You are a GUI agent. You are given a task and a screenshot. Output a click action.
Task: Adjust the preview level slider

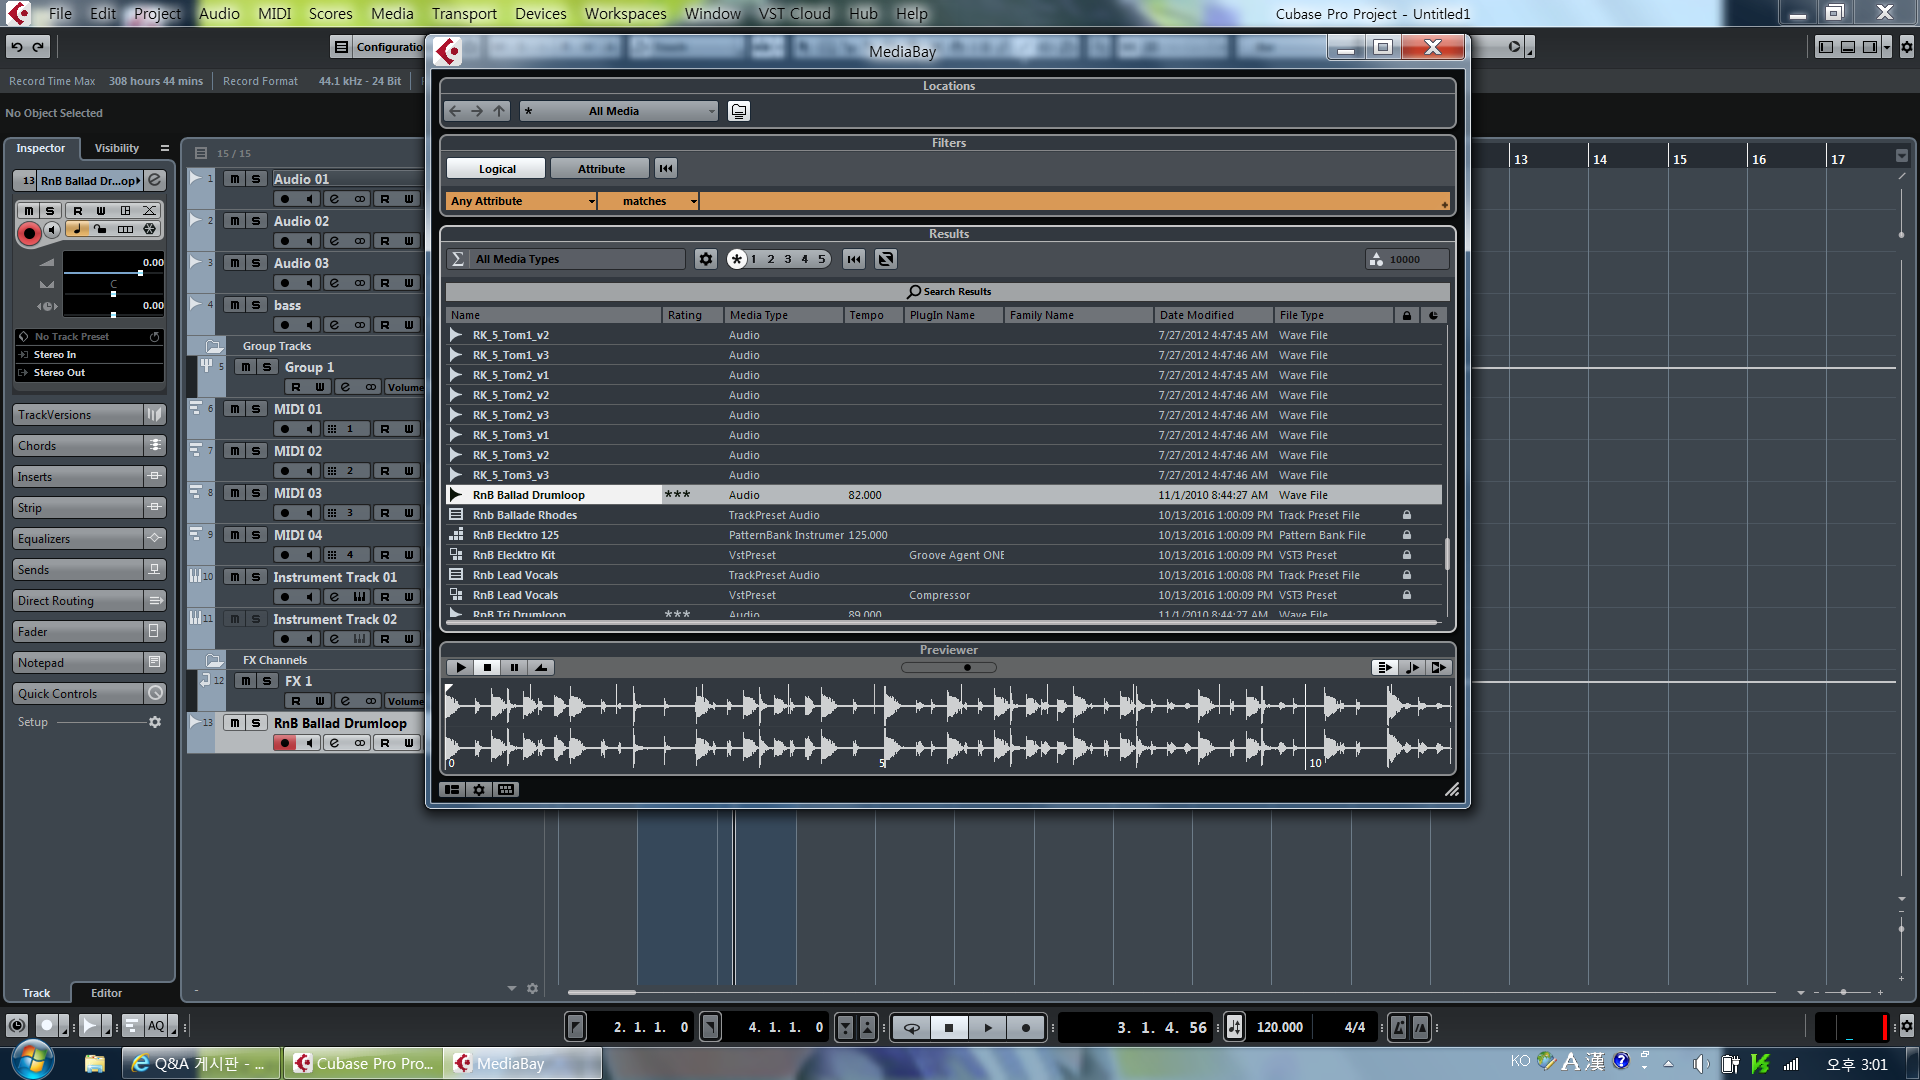948,667
